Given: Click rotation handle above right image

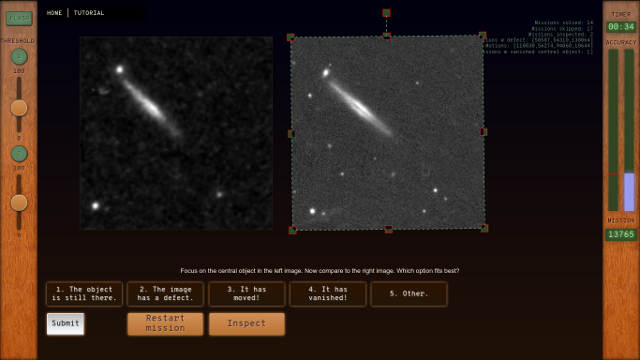Looking at the screenshot, I should [386, 13].
